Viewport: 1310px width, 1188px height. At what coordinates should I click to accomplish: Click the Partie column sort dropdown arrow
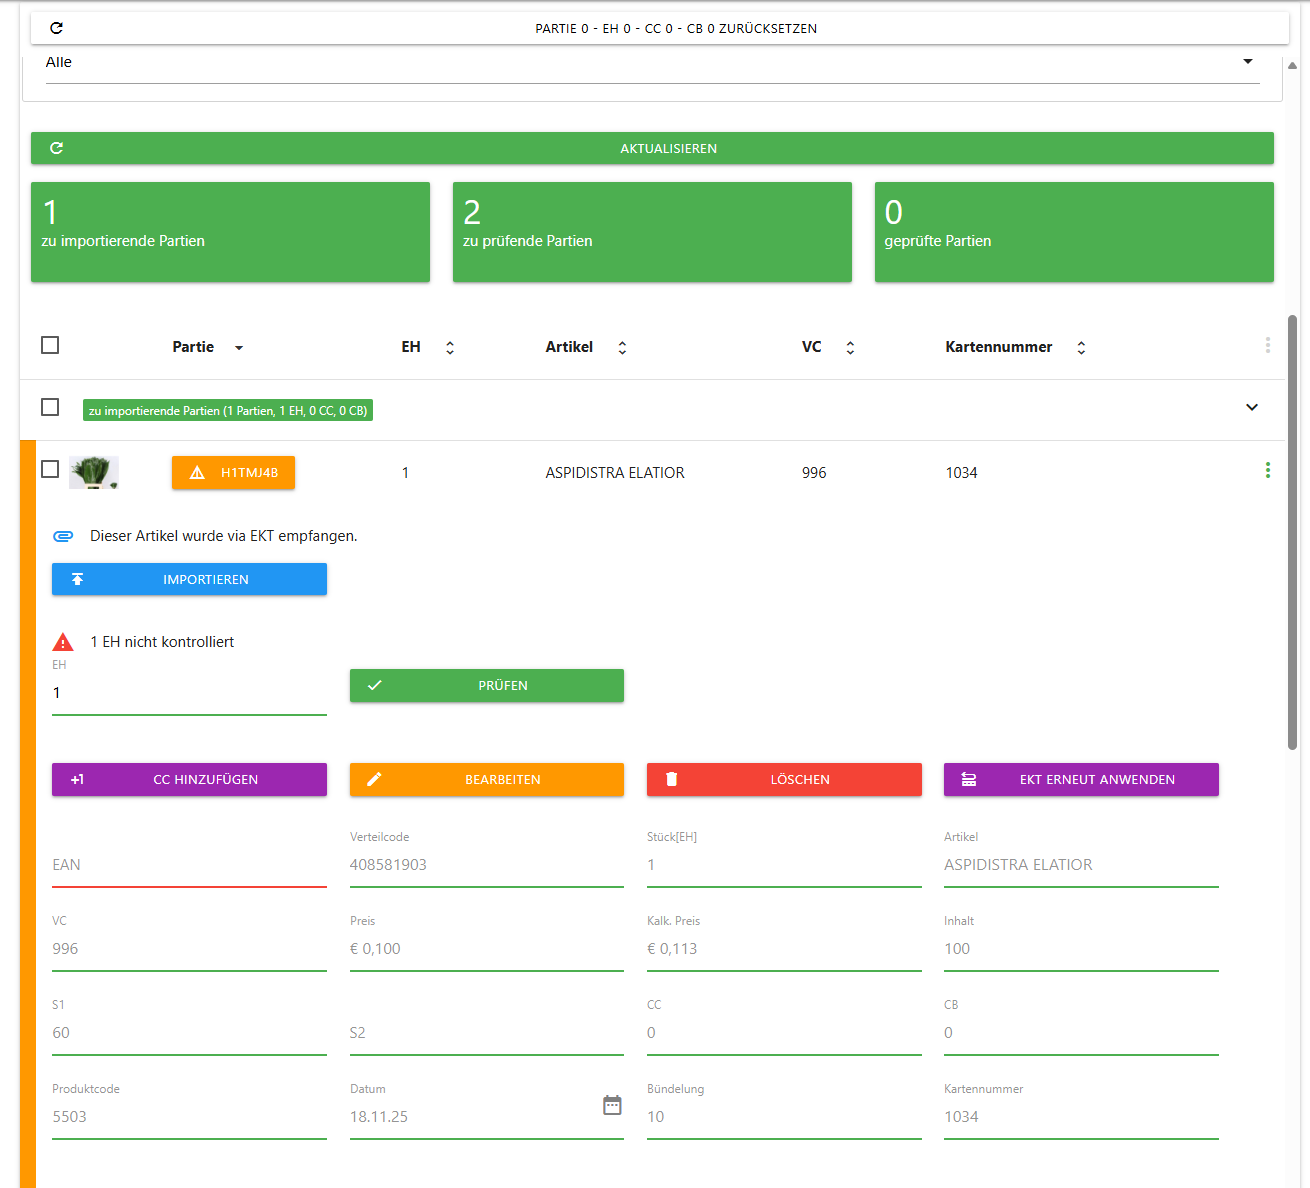[x=239, y=348]
